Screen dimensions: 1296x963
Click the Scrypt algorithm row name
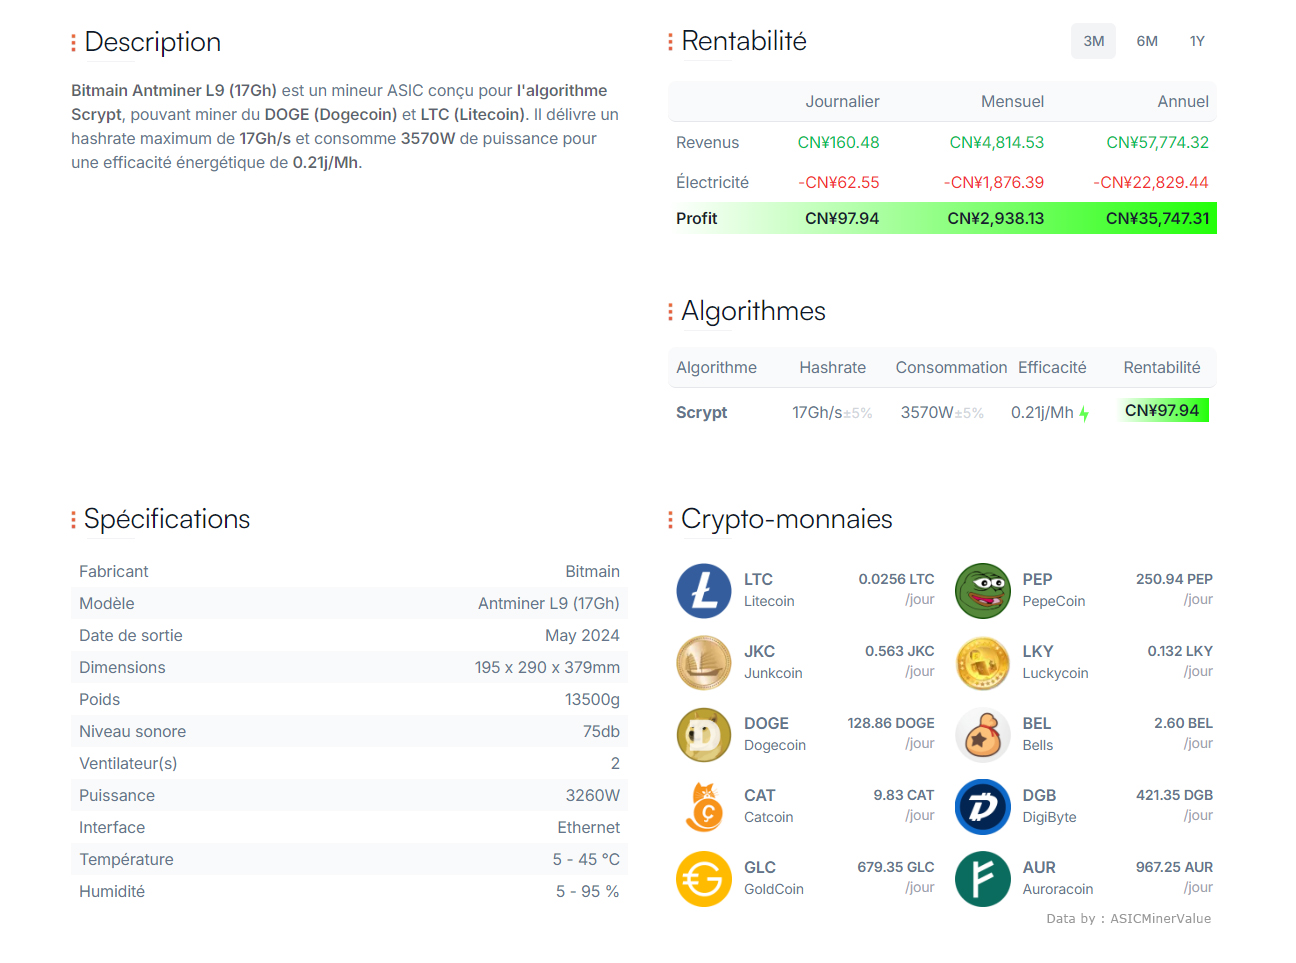pyautogui.click(x=701, y=412)
